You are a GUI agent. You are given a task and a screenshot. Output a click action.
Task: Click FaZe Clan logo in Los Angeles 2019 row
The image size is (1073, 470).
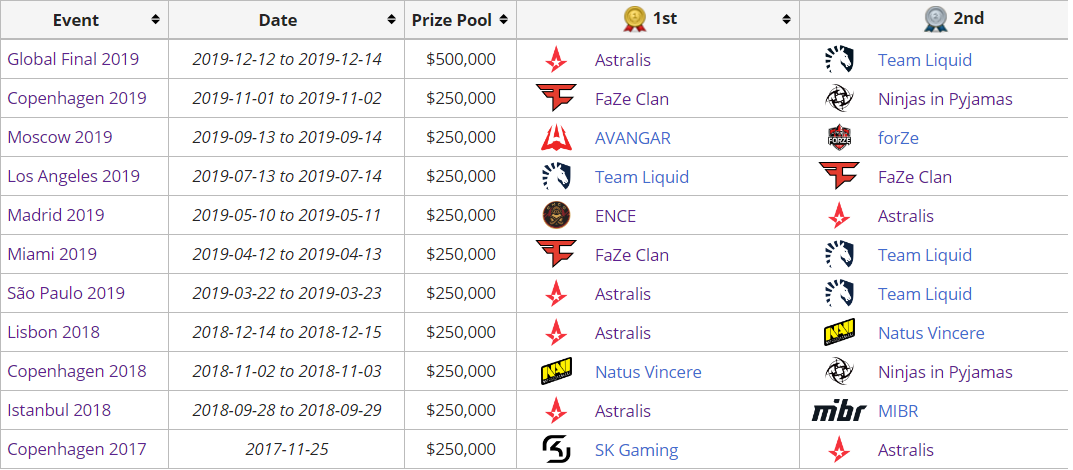(839, 177)
